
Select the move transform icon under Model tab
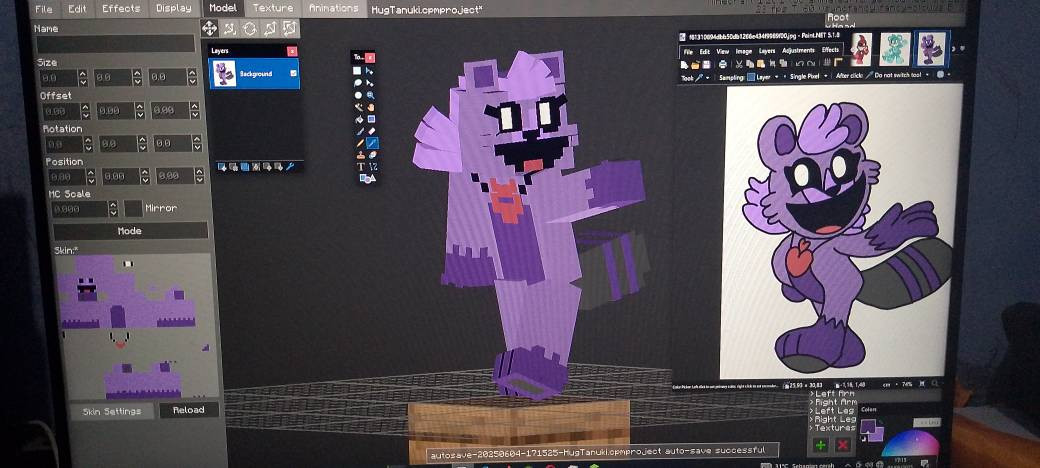210,29
